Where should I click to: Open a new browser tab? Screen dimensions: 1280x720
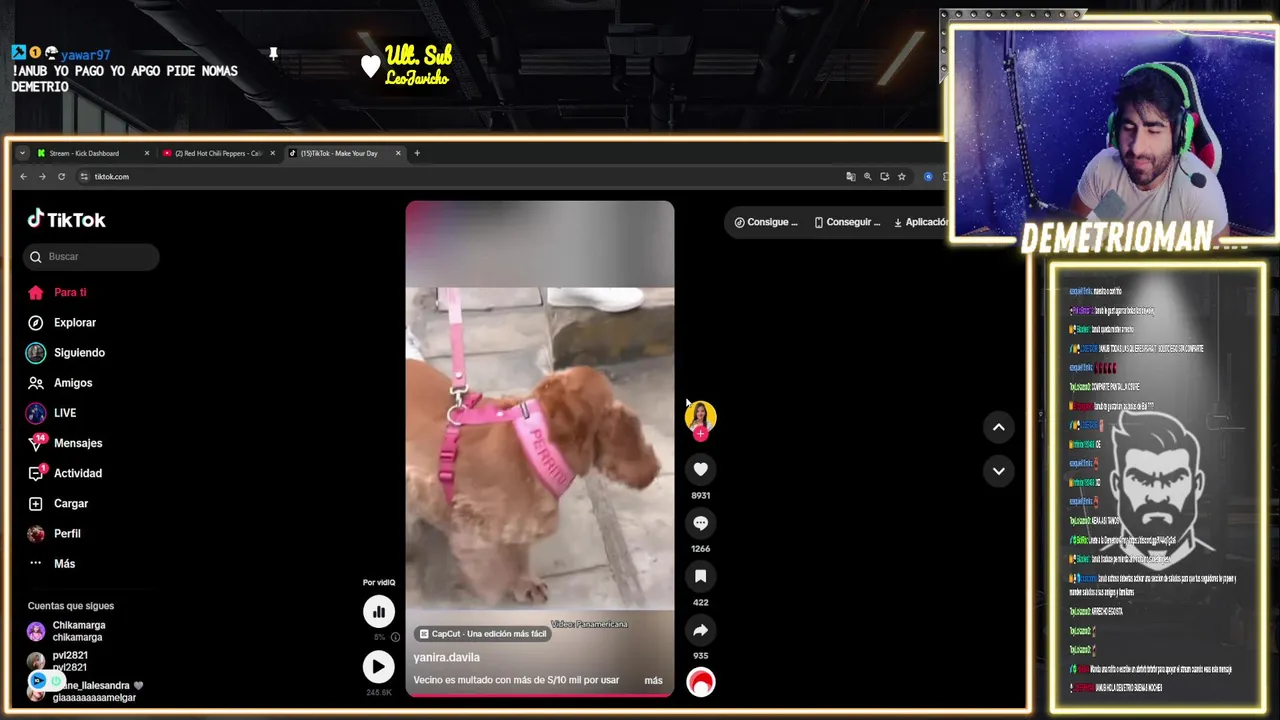click(x=417, y=153)
